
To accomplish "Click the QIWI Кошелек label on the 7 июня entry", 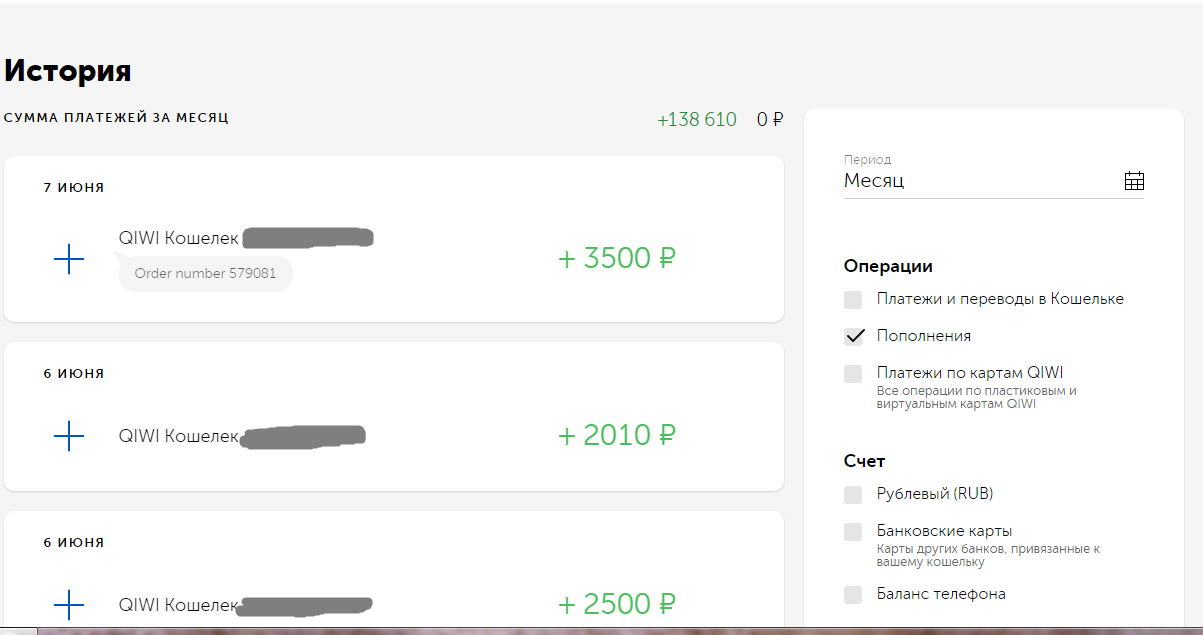I will point(179,238).
